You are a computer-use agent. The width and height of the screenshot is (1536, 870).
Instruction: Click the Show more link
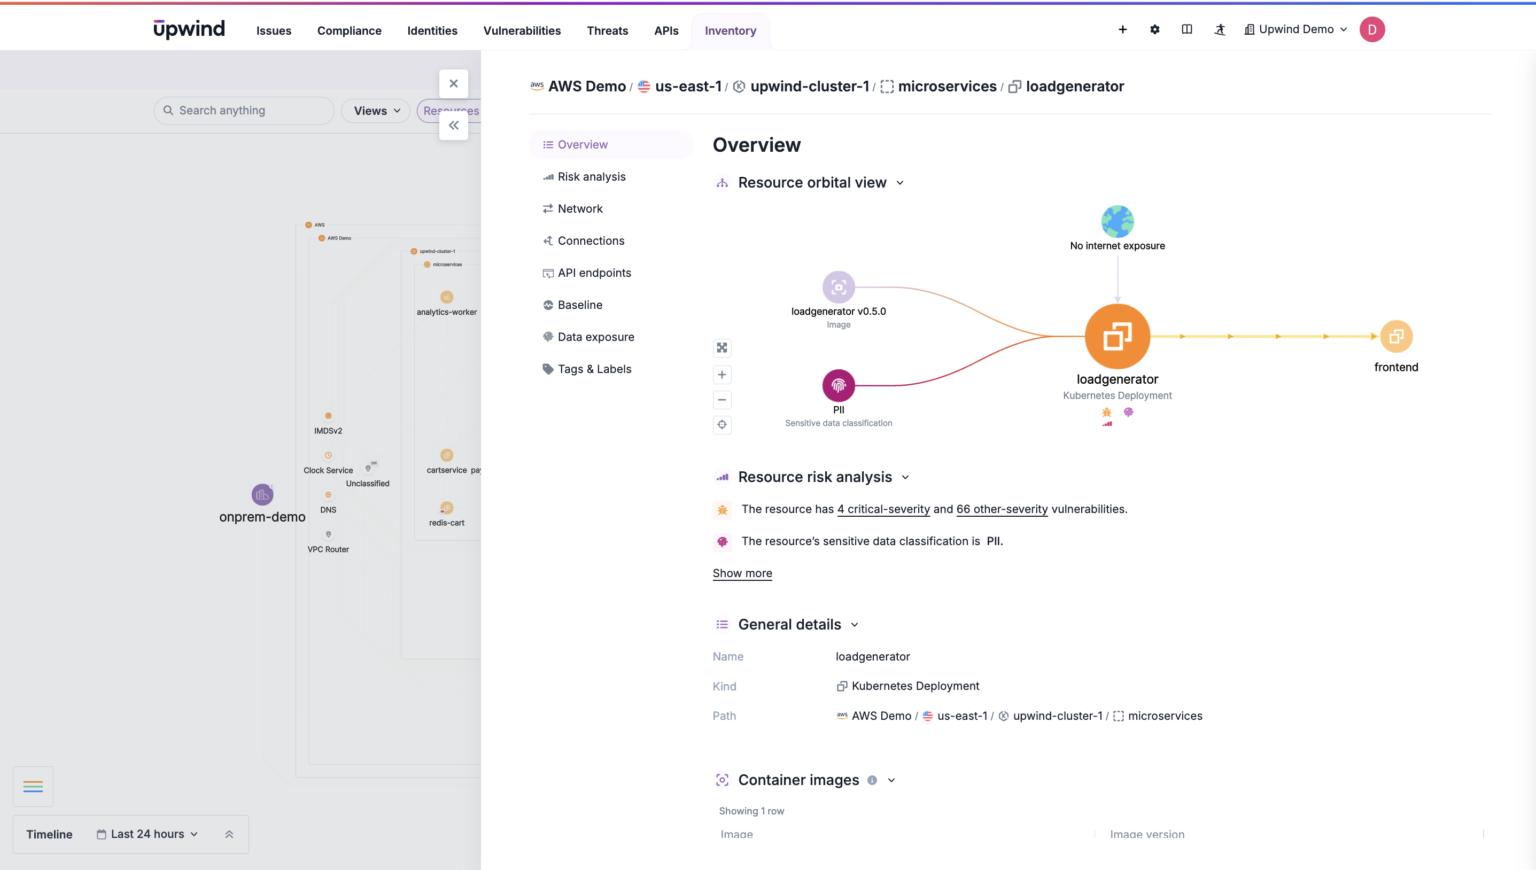click(x=742, y=572)
